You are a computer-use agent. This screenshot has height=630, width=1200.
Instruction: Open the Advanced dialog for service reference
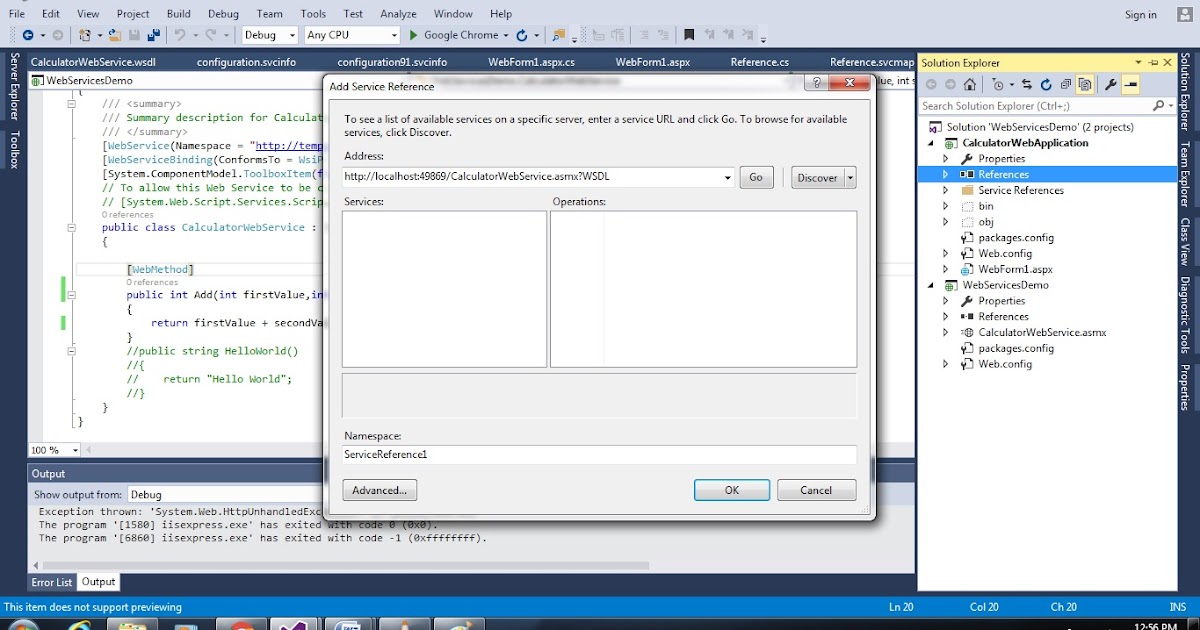(x=379, y=490)
